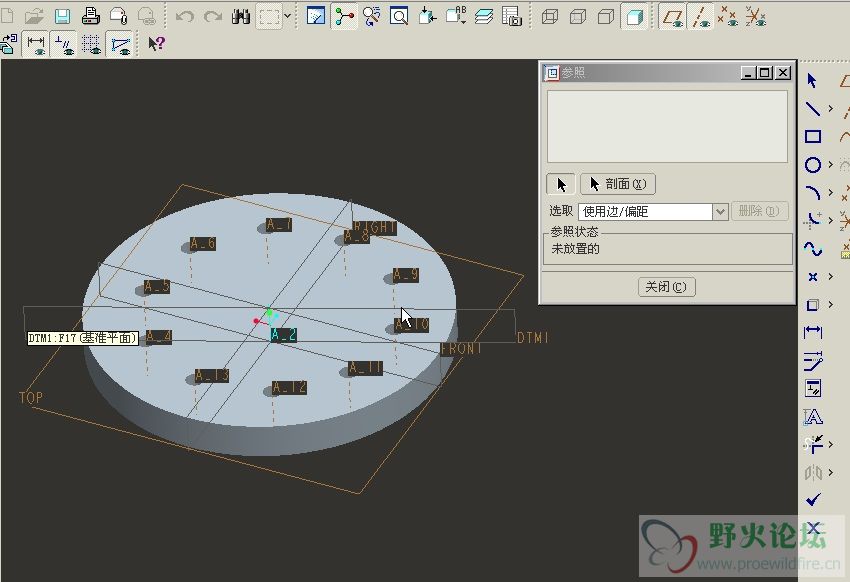Viewport: 850px width, 582px height.
Task: Open the selection box filter dropdown arrow
Action: pyautogui.click(x=287, y=16)
